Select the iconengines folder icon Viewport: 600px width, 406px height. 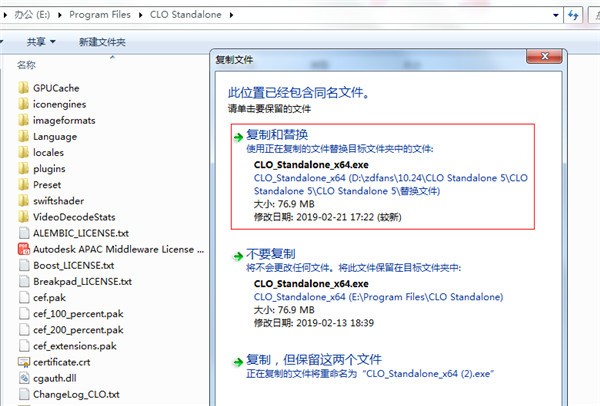pyautogui.click(x=23, y=104)
